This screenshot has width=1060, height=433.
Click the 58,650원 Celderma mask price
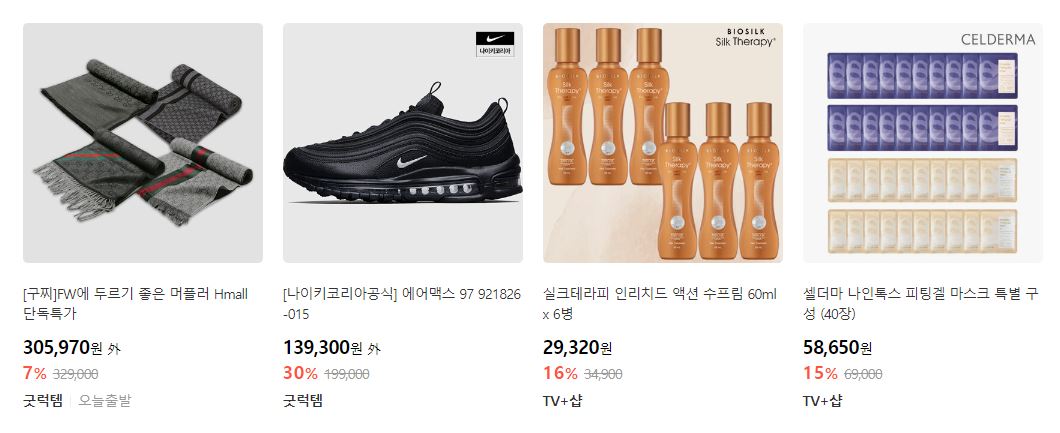tap(838, 348)
